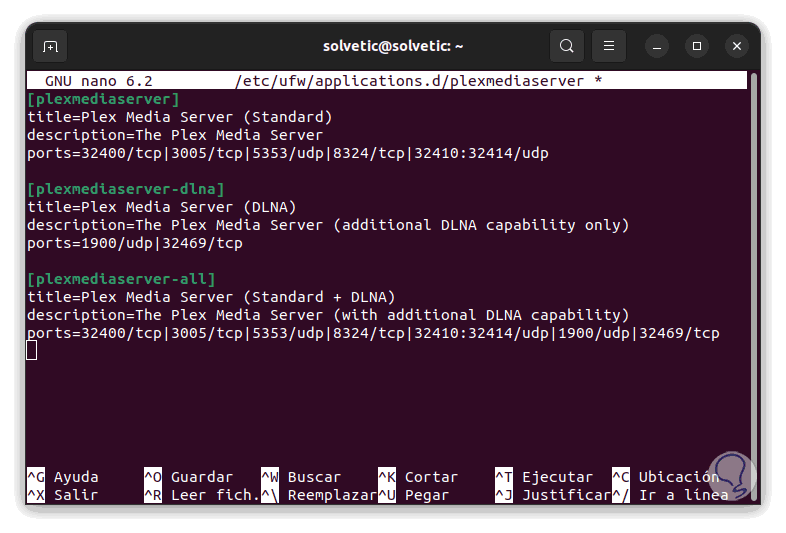Screen dimensions: 786x533
Task: Click title=Plex Media Server (DLNA) line
Action: coord(161,207)
